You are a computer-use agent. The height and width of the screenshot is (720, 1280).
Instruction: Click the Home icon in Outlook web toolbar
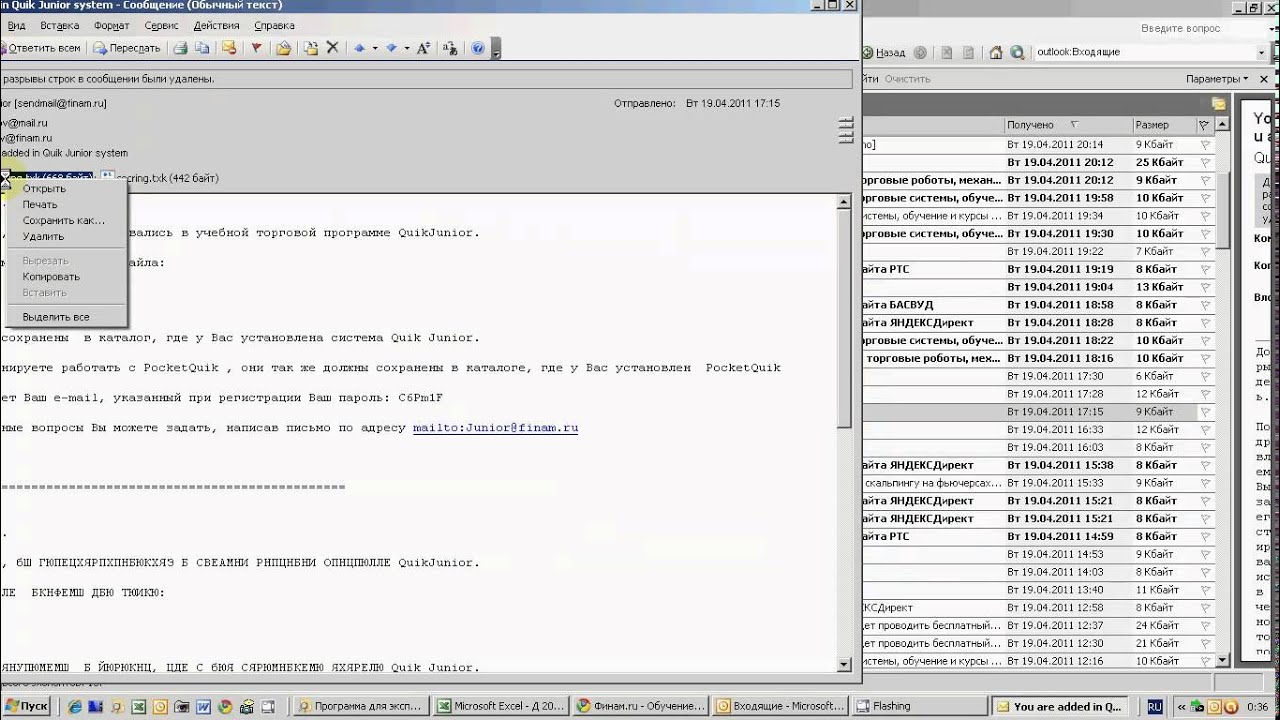click(x=995, y=52)
